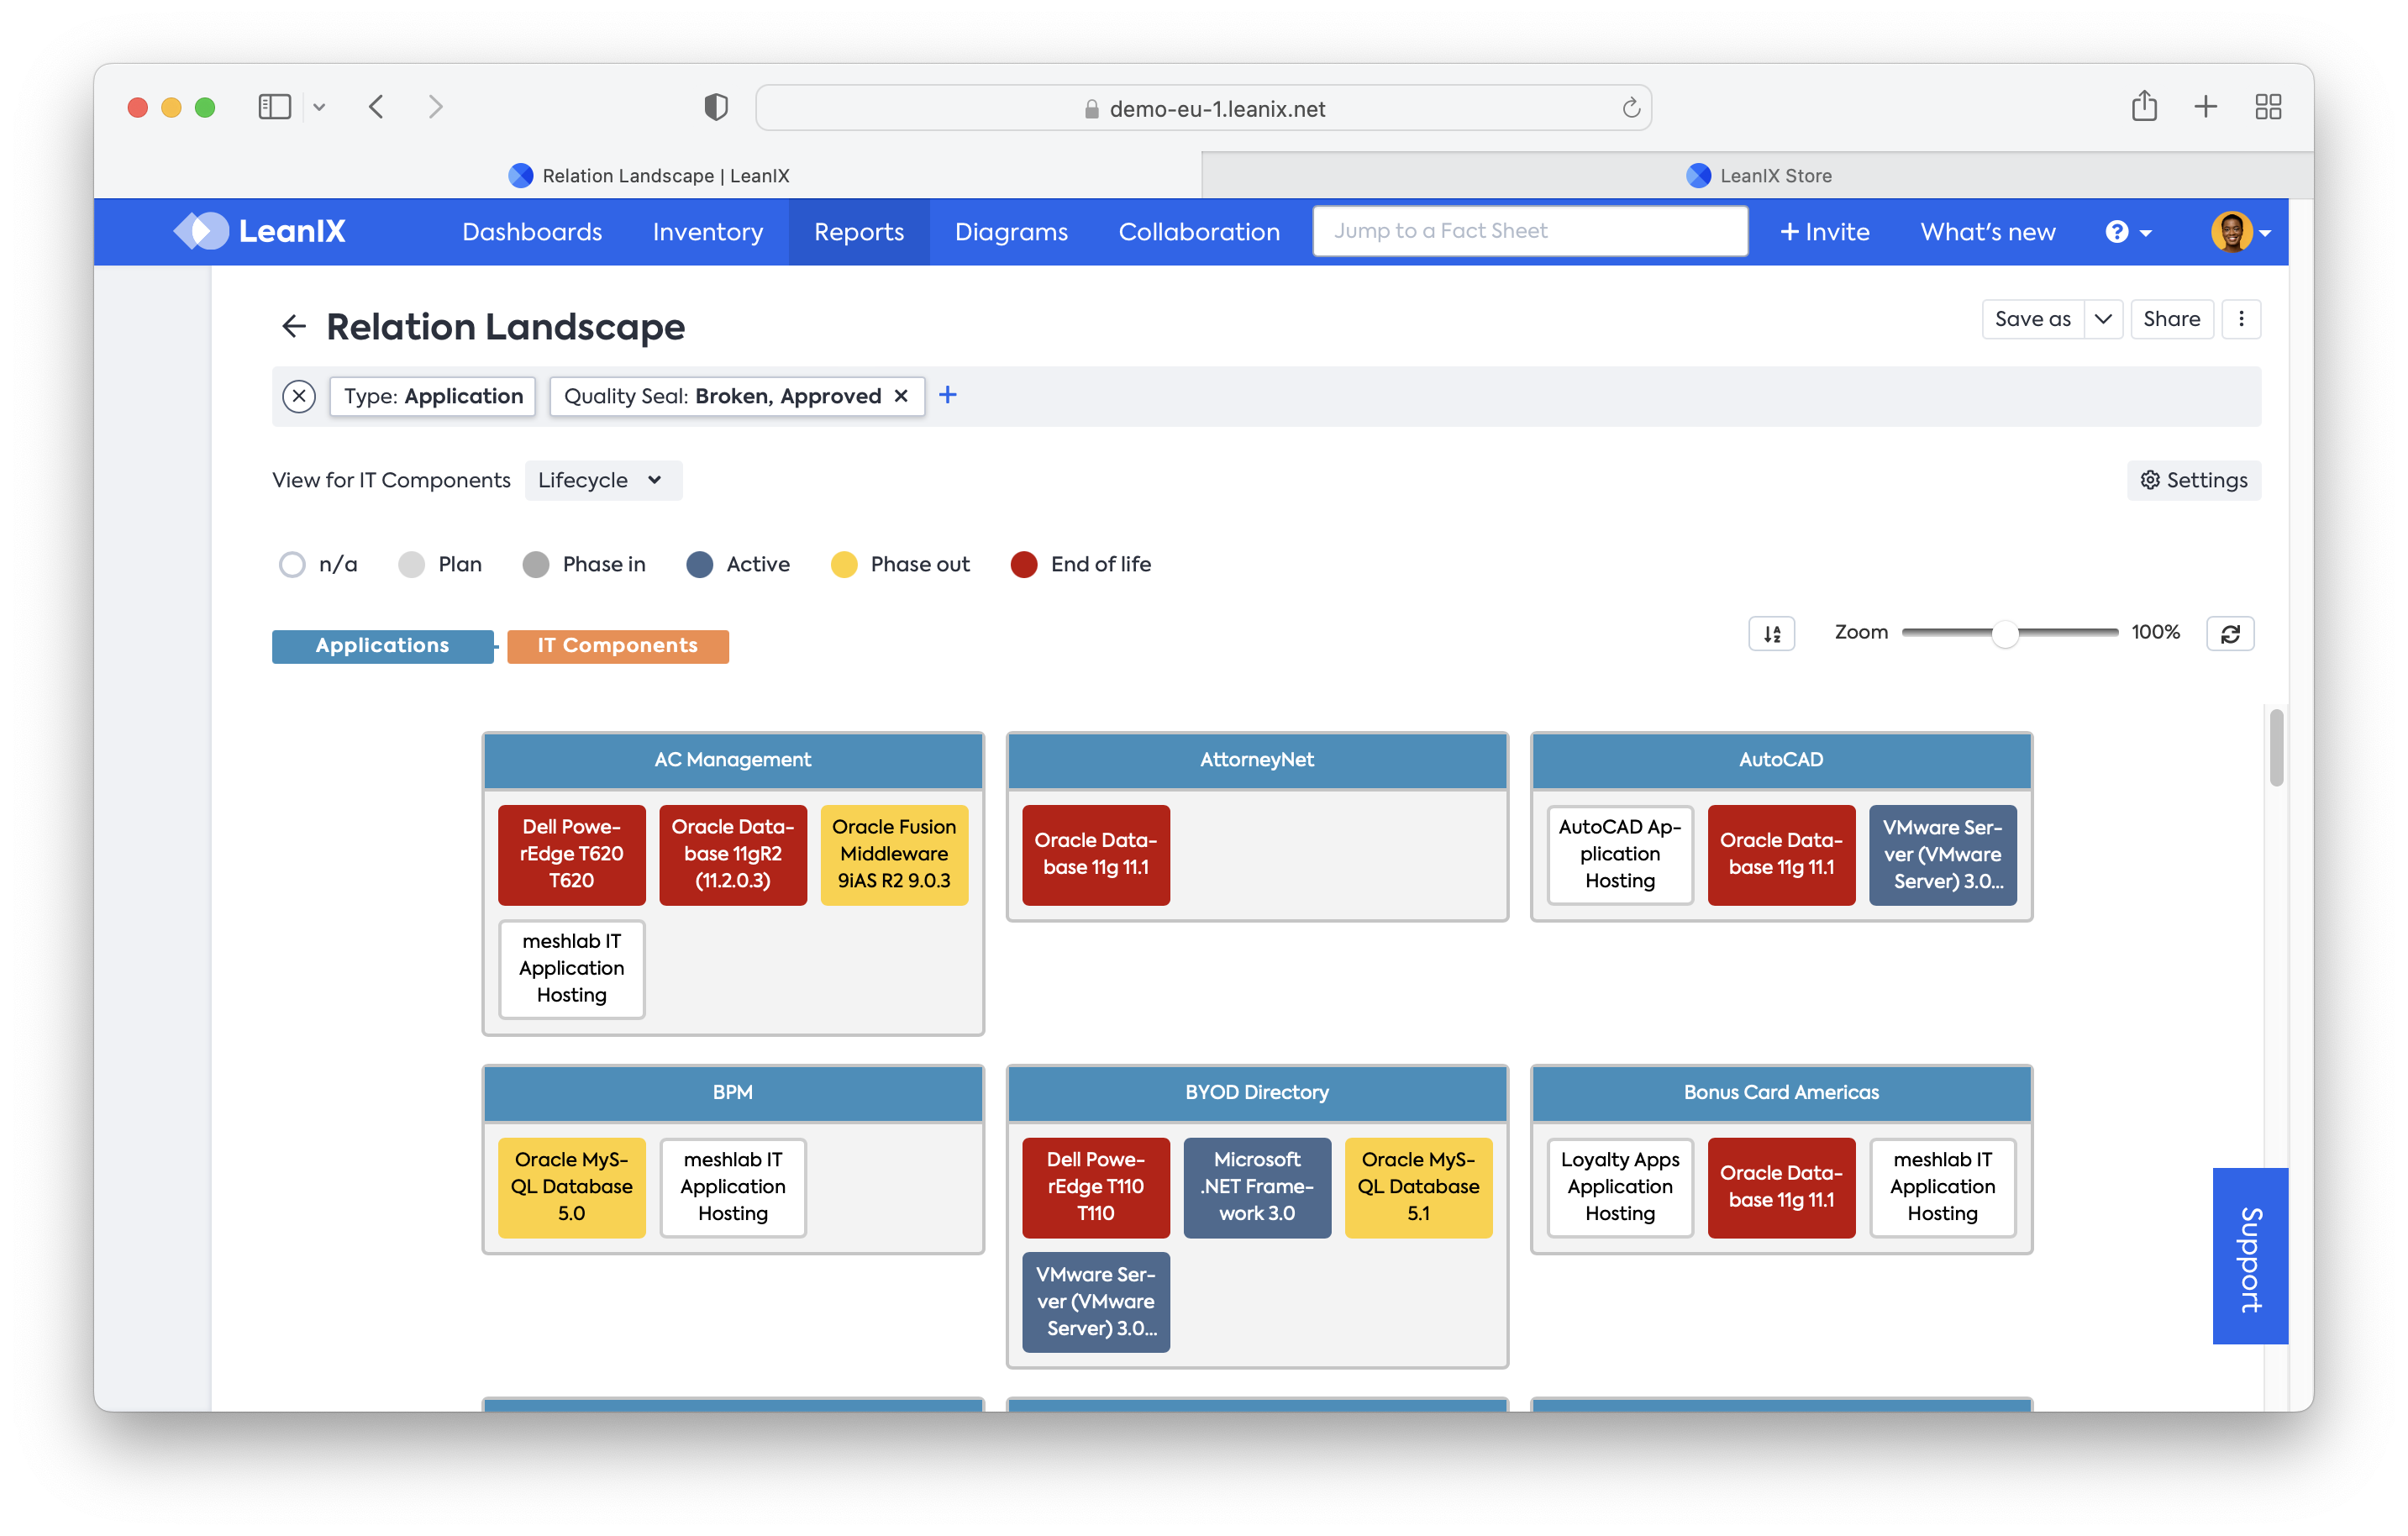
Task: Open the Diagrams navigation tab
Action: click(x=1010, y=232)
